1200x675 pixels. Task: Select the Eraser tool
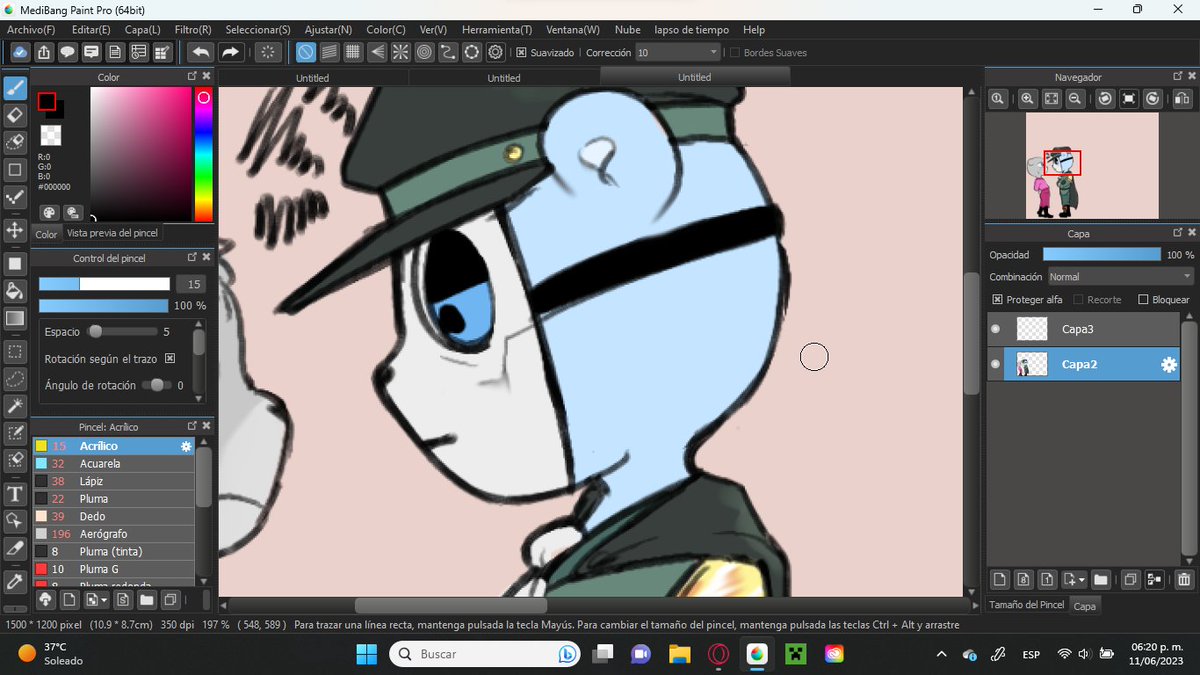[x=15, y=115]
